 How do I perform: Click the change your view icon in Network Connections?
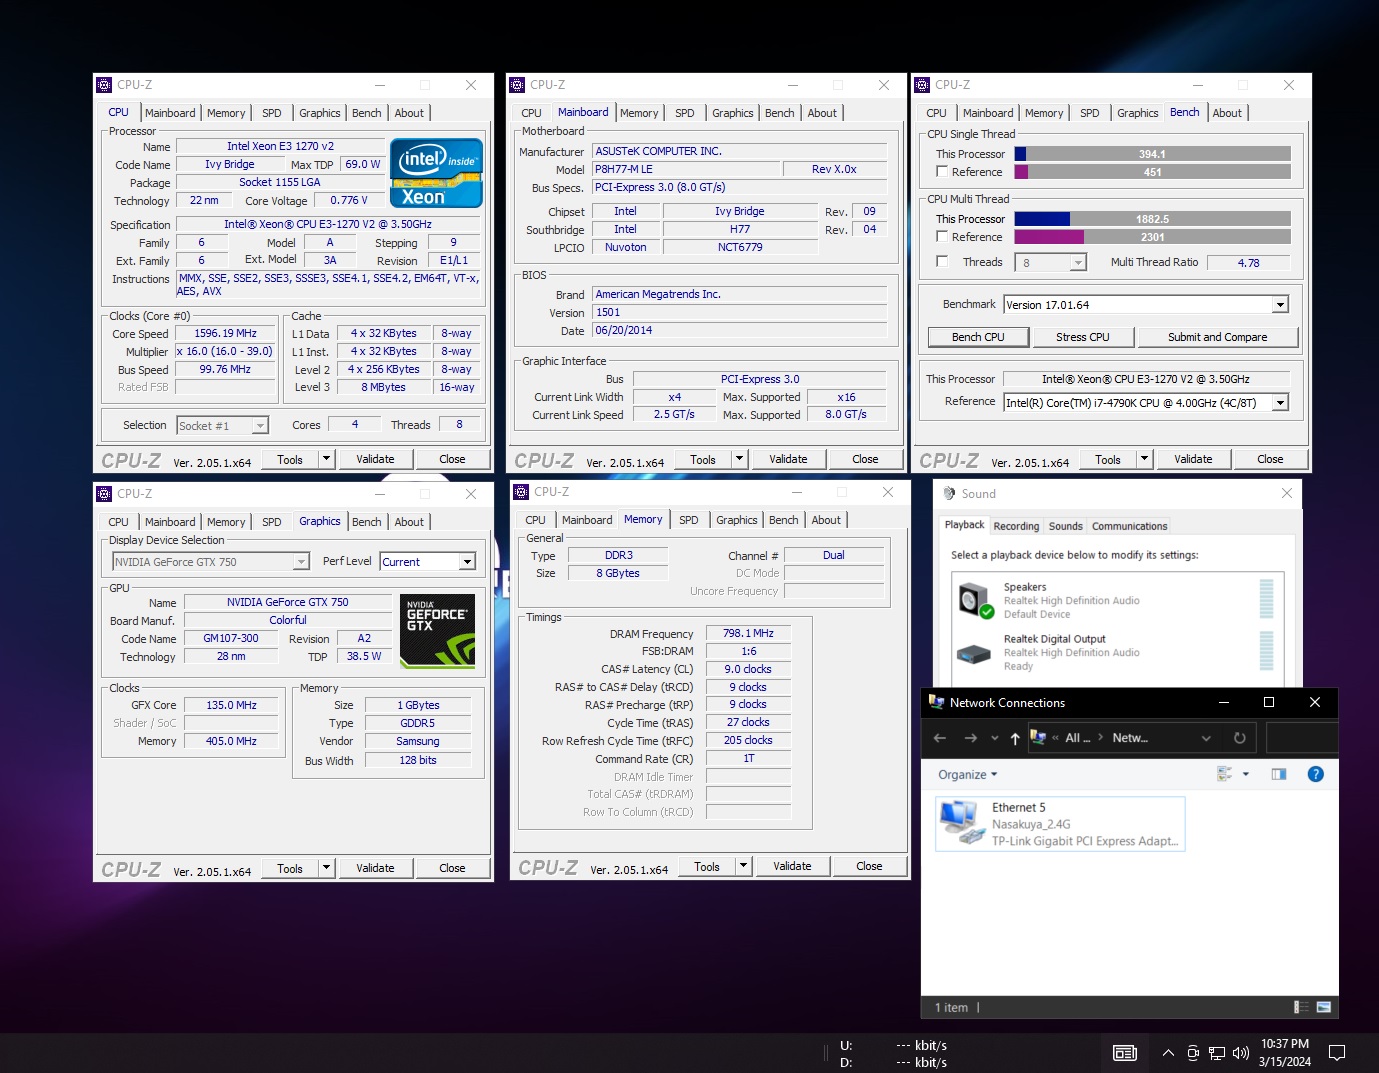point(1225,774)
